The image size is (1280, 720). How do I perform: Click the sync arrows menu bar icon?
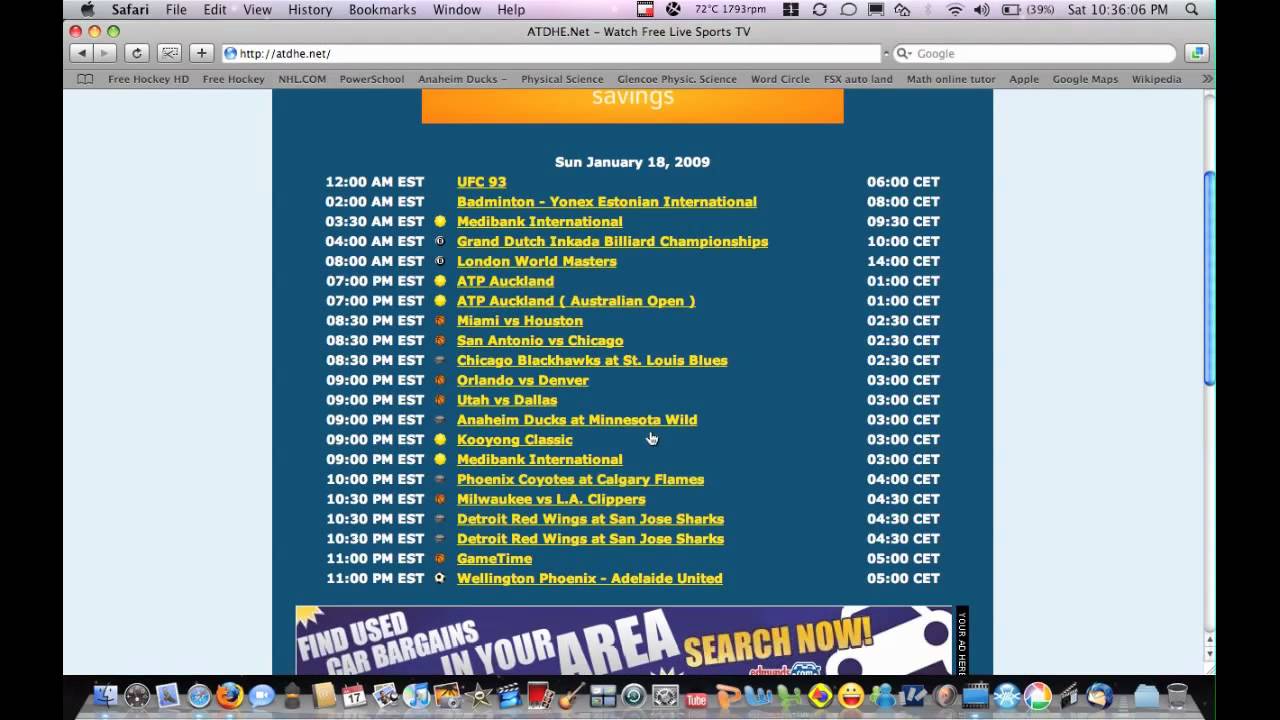point(820,9)
